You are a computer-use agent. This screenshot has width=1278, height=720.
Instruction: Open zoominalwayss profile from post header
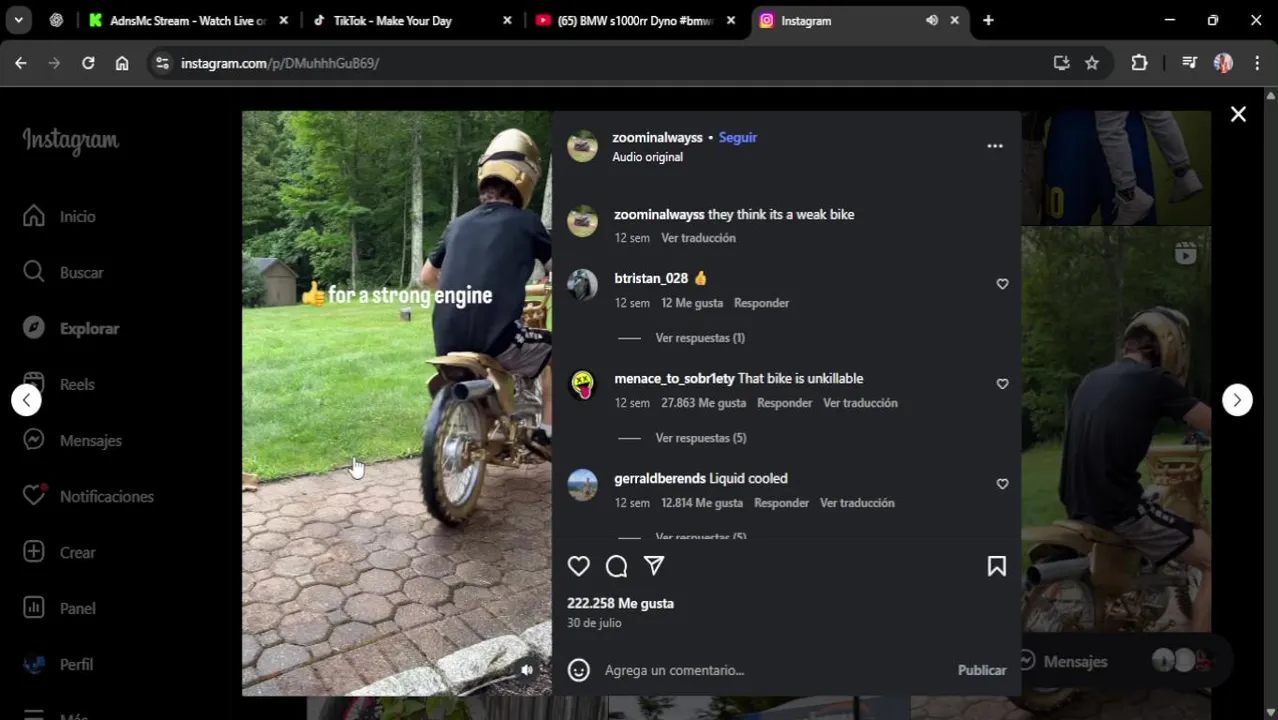657,138
